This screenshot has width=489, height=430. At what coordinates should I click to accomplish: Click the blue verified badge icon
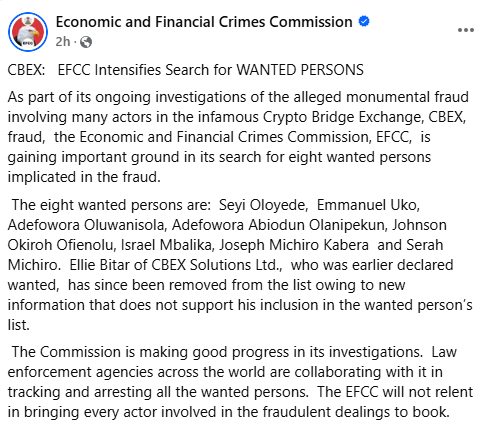tap(364, 22)
